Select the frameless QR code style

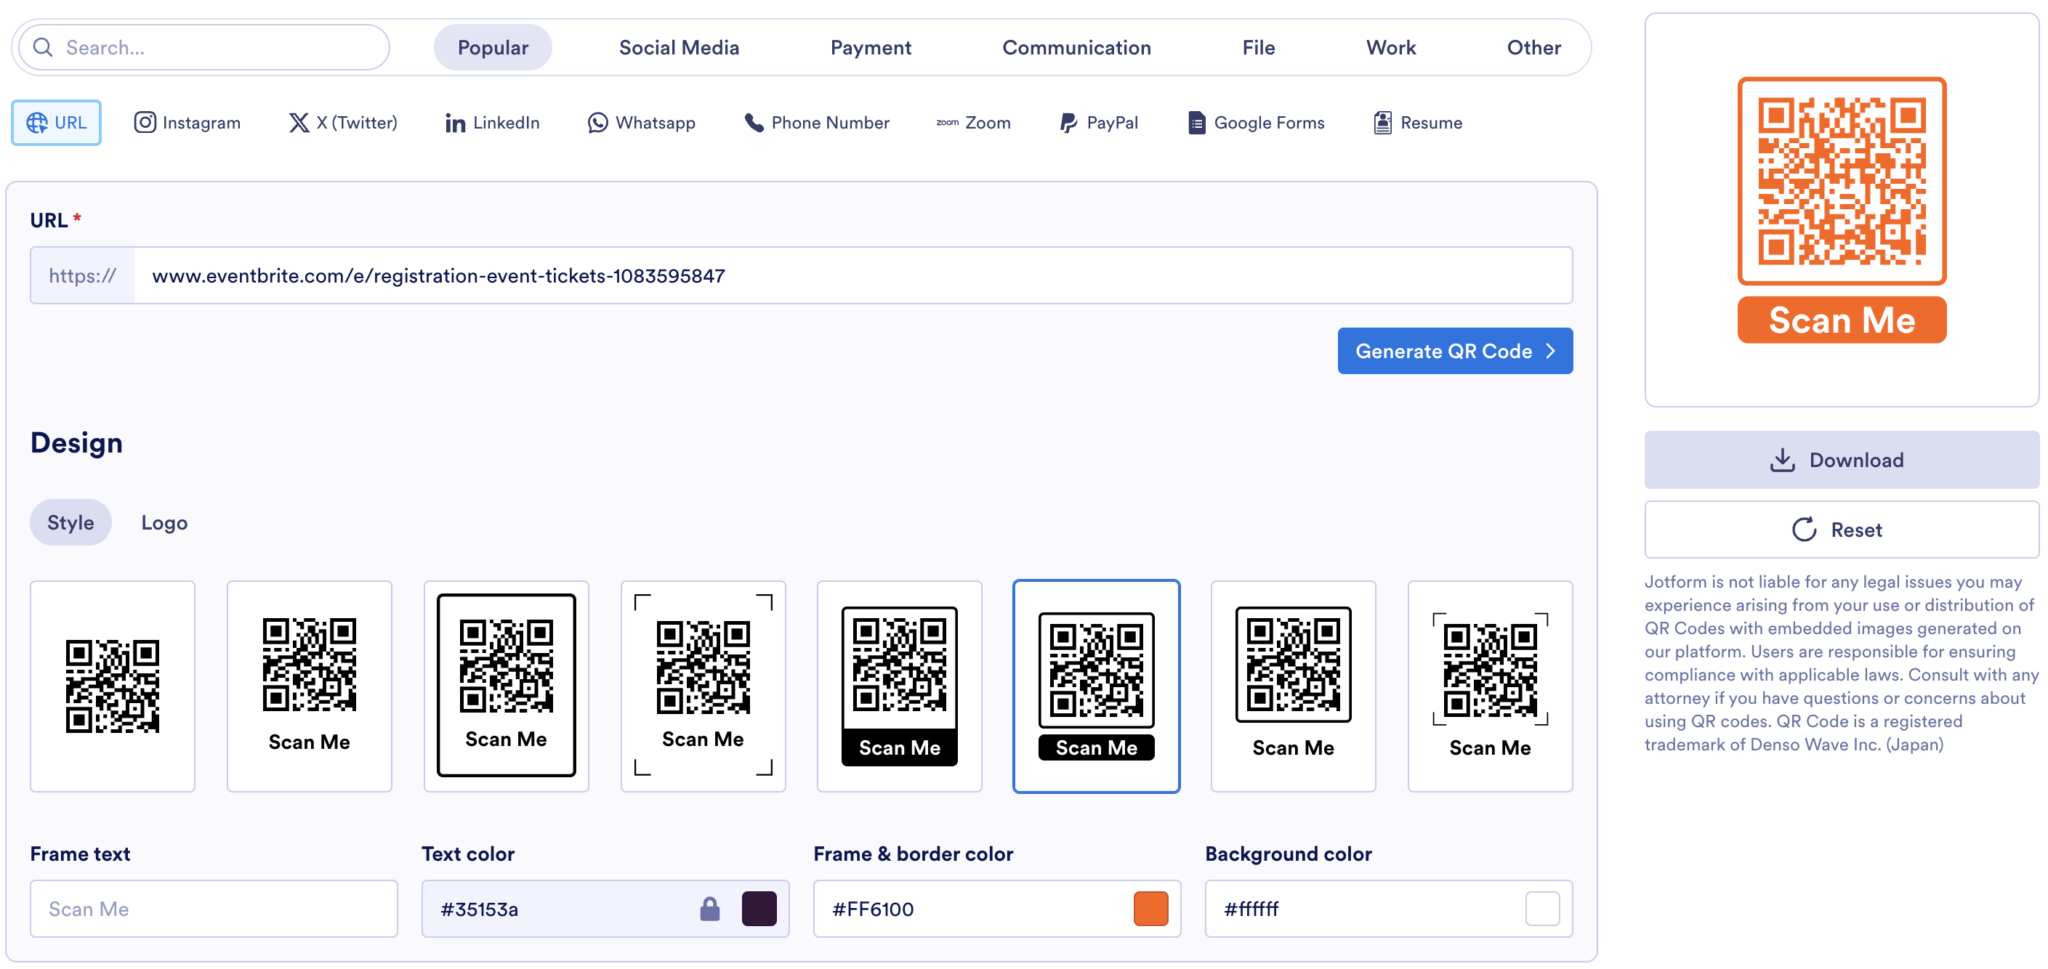click(x=112, y=686)
